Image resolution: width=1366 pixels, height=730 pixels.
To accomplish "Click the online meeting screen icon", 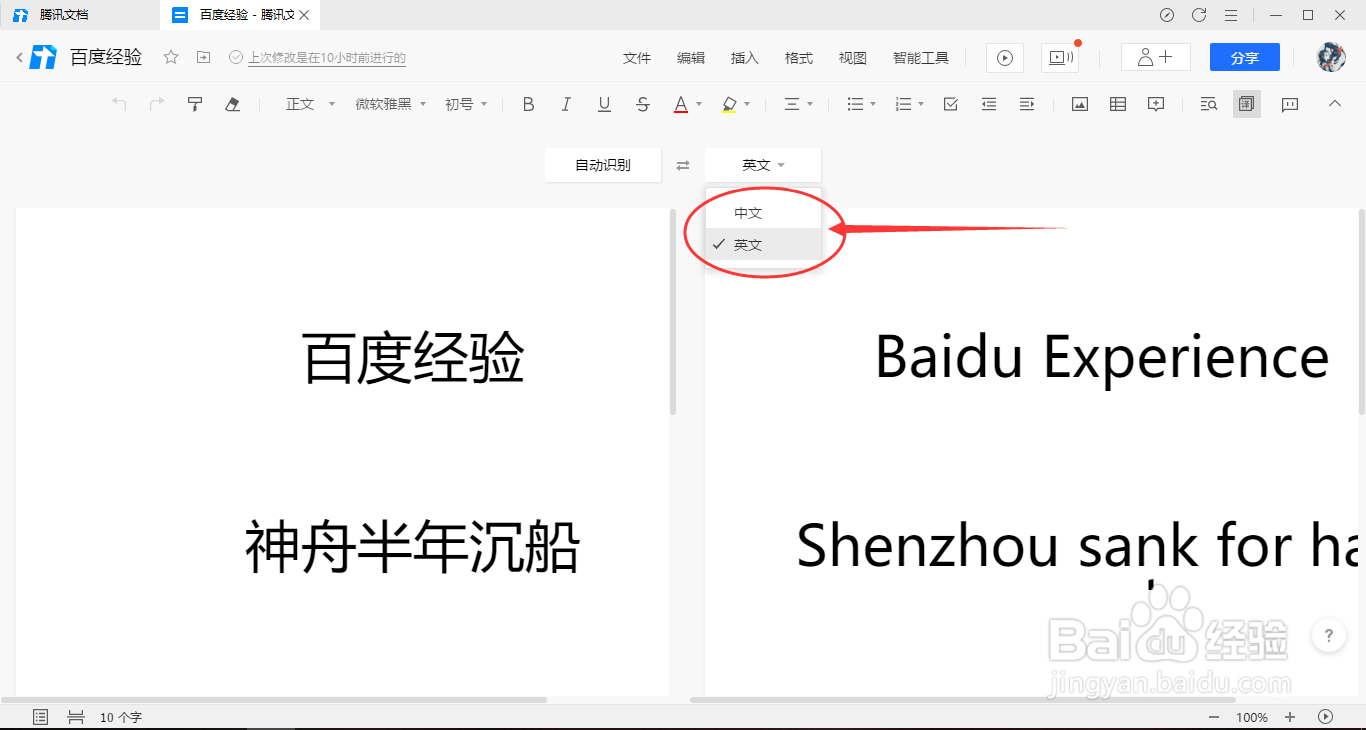I will click(1059, 58).
